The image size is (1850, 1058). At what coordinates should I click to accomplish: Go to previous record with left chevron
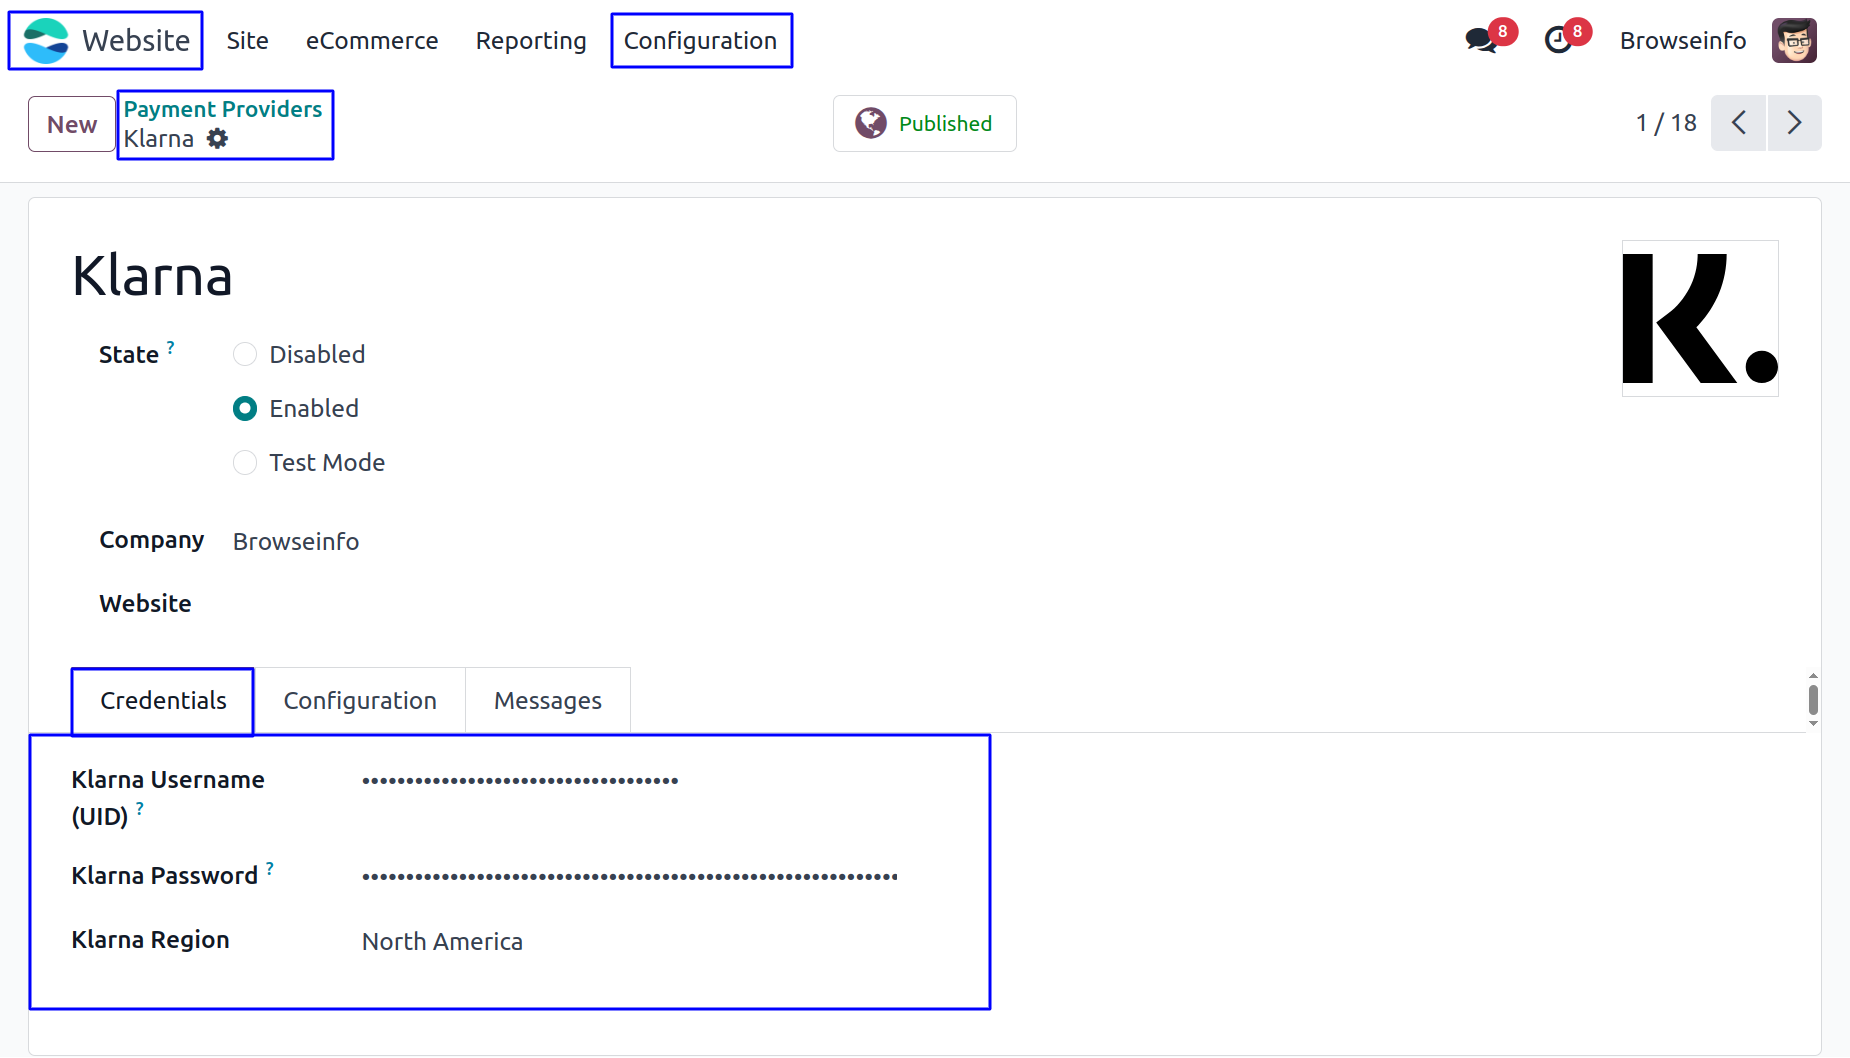coord(1738,123)
